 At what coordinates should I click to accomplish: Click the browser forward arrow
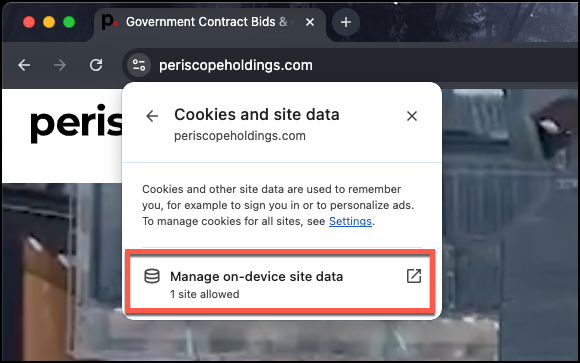60,65
